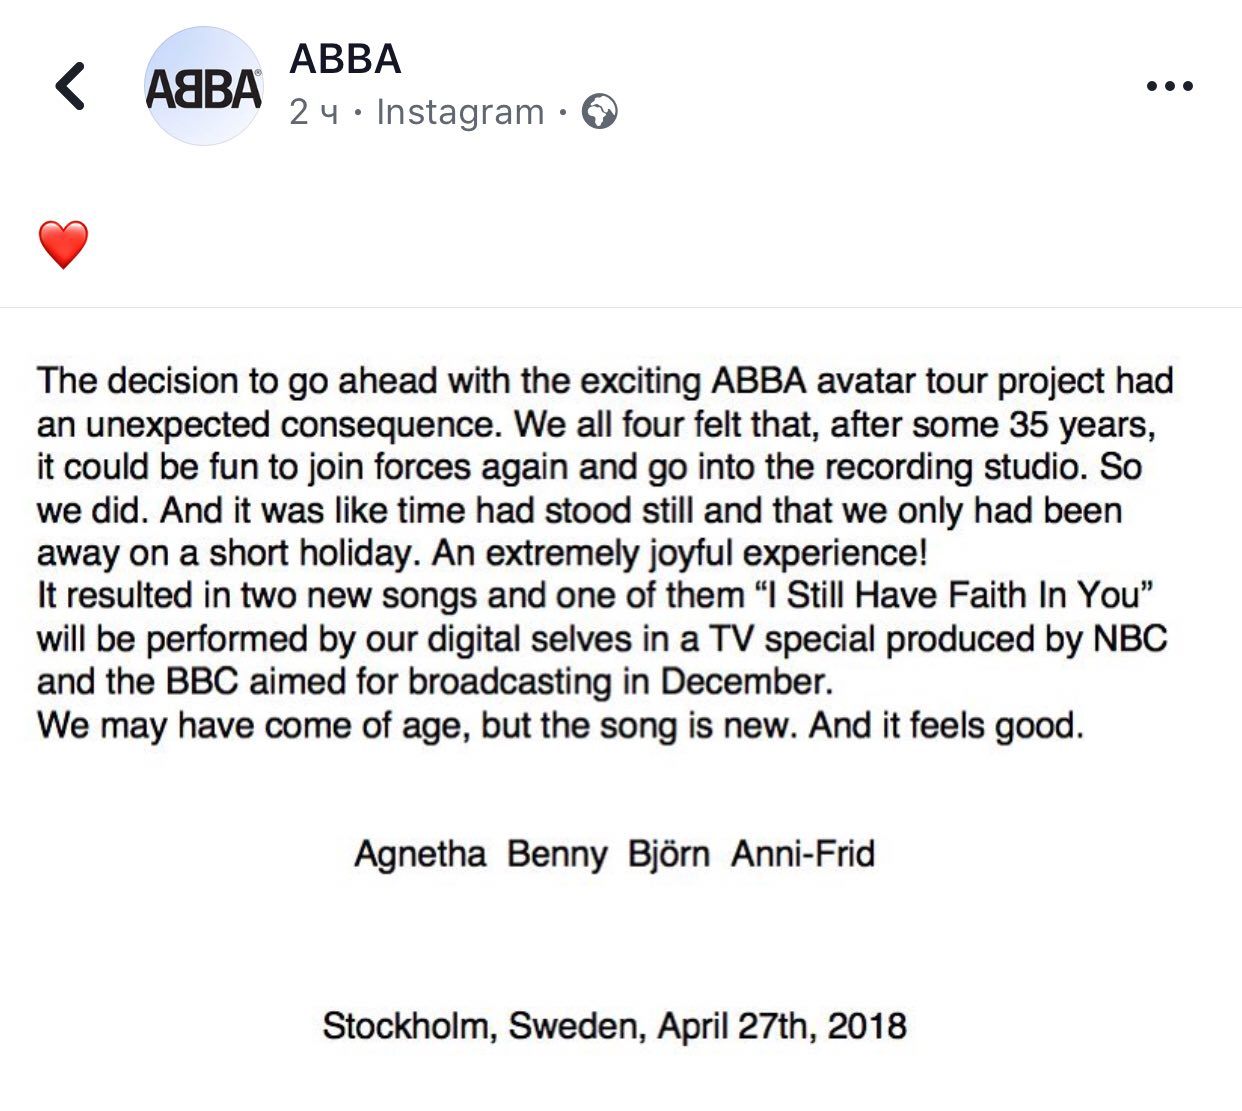Open the three-dot post options menu
Viewport: 1242px width, 1111px height.
point(1169,86)
